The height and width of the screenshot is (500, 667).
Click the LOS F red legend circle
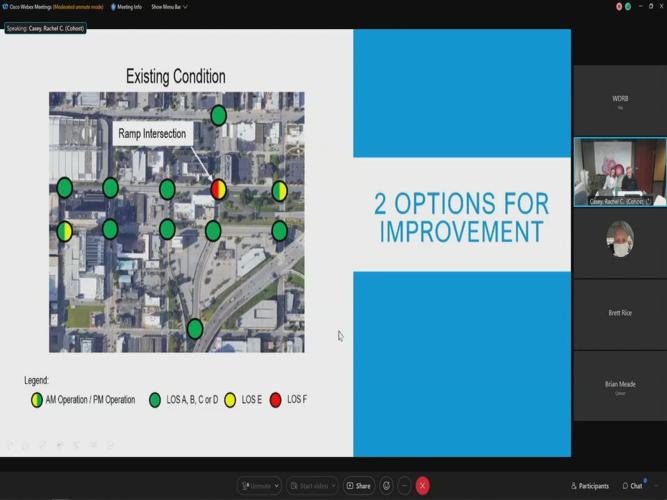pyautogui.click(x=276, y=400)
